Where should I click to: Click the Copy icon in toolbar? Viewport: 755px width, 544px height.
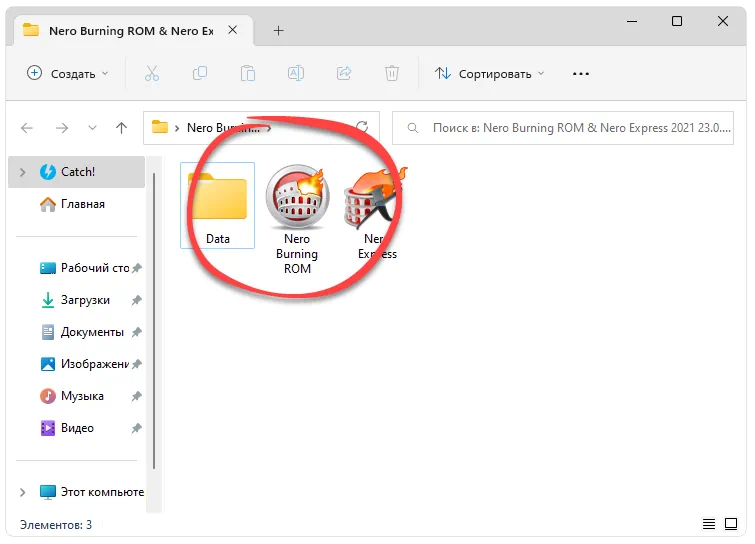200,74
